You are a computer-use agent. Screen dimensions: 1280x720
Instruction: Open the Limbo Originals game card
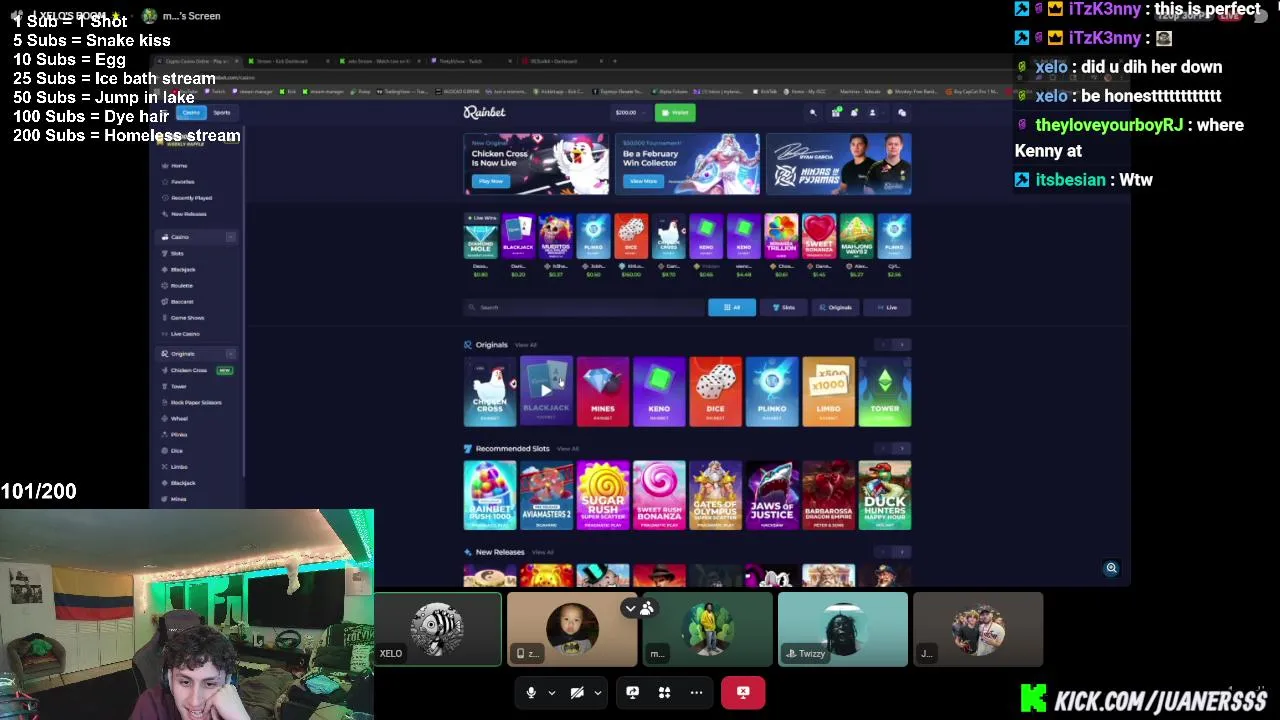pos(828,392)
